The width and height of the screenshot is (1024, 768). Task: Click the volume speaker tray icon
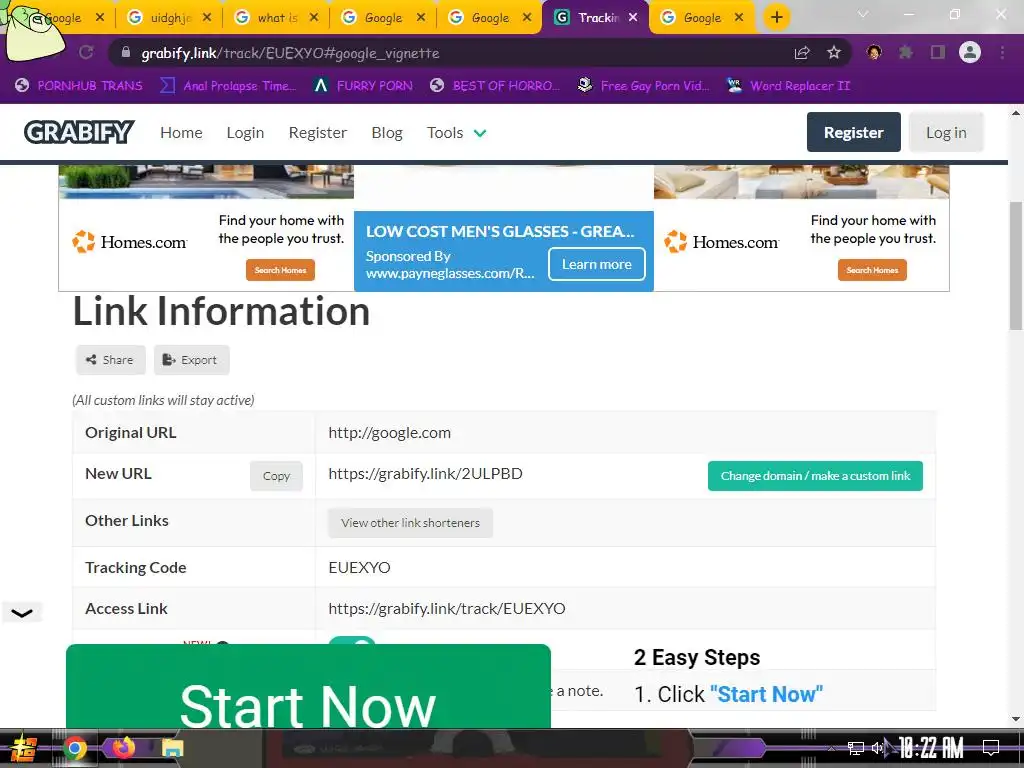coord(878,747)
